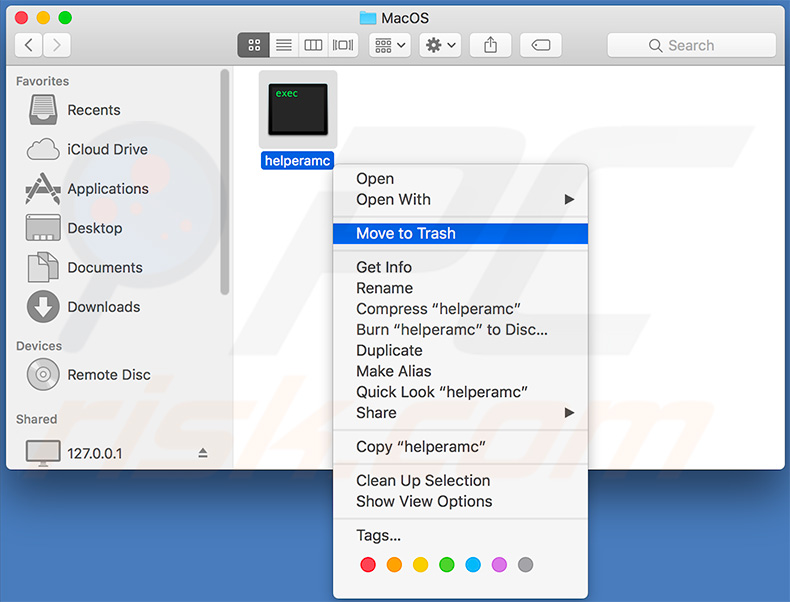Screen dimensions: 790x602
Task: Open the Action gear dropdown
Action: click(x=440, y=45)
